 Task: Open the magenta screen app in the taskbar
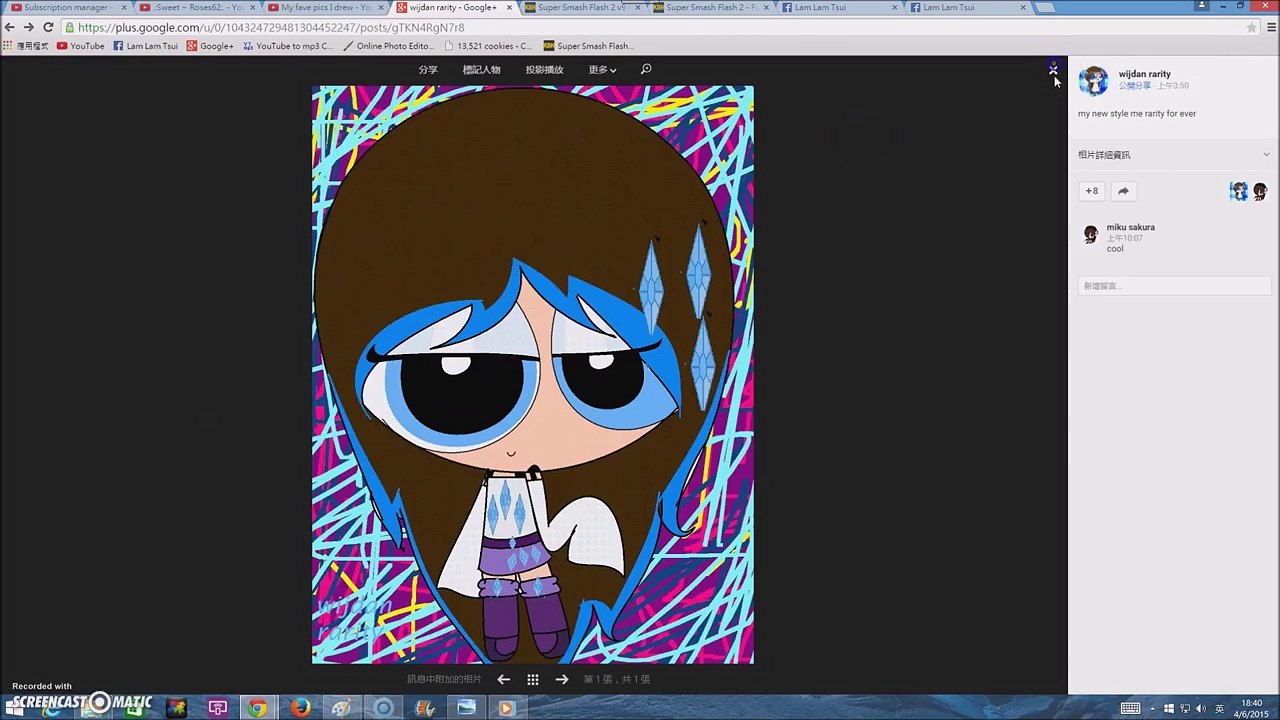point(217,708)
